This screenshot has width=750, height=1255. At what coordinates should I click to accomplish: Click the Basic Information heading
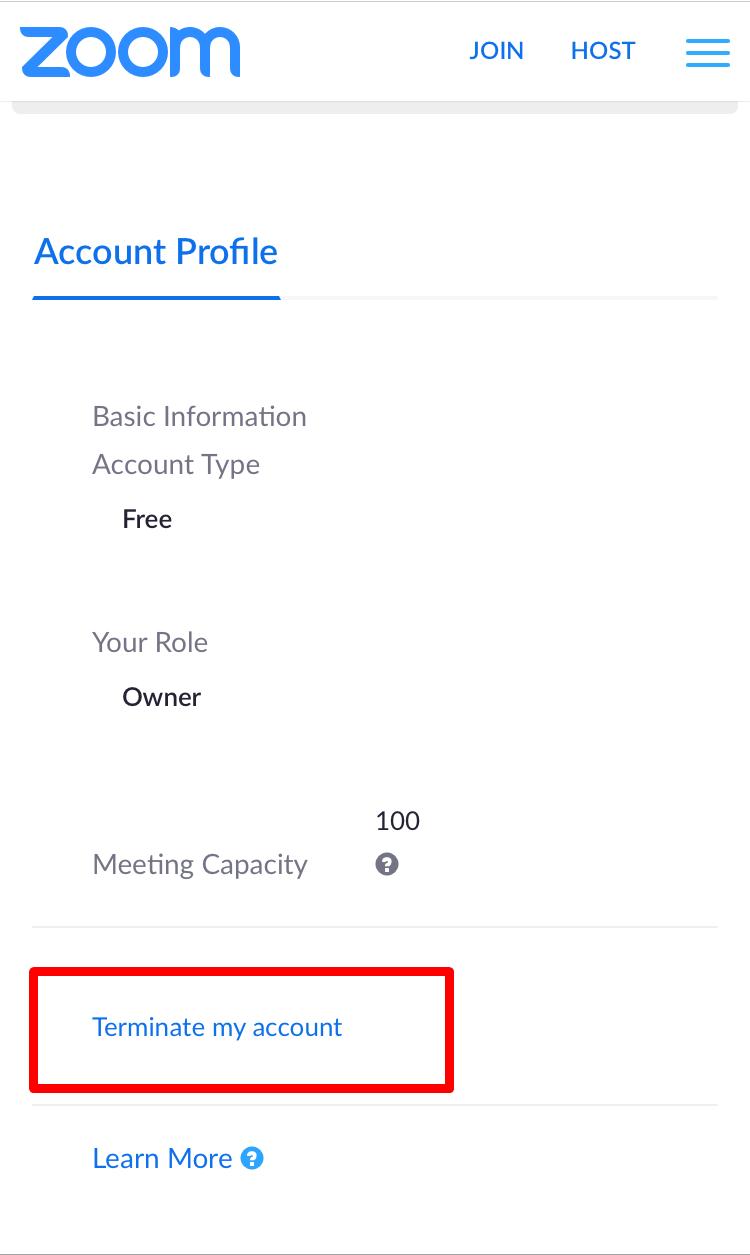click(199, 416)
